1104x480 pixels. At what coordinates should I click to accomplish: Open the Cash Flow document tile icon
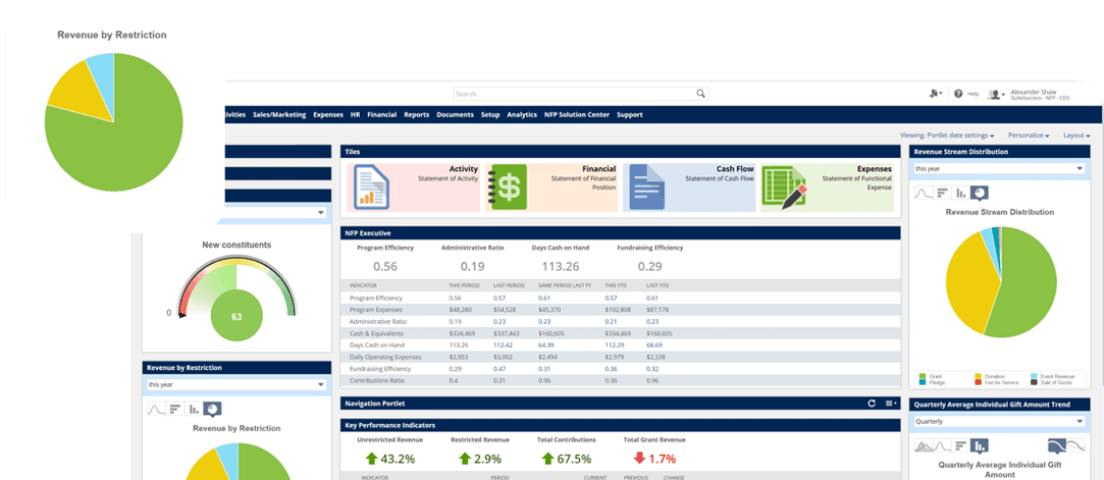pos(647,187)
